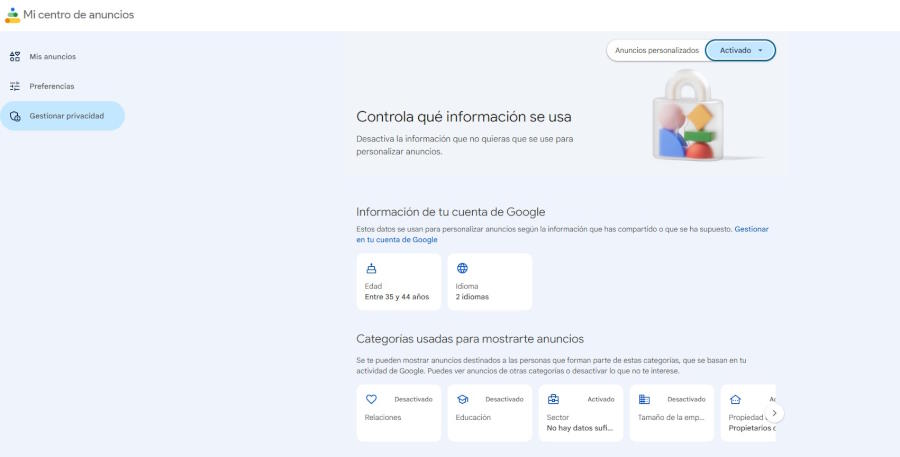Open the Propiedad category card
Screen dimensions: 900x457
point(748,413)
